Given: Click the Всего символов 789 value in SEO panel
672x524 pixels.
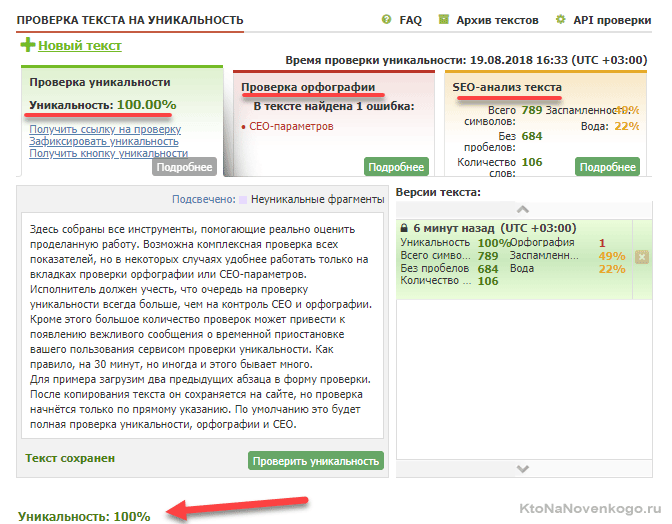Looking at the screenshot, I should tap(532, 110).
